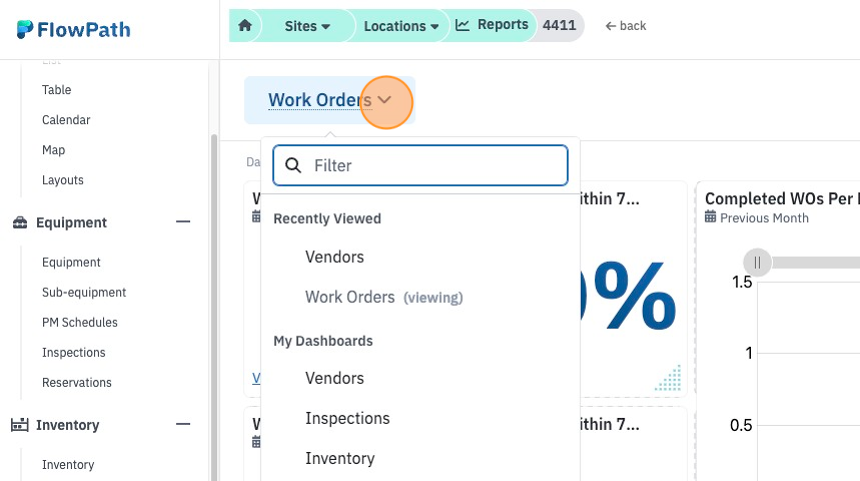Click the FlowPath logo

pos(73,30)
